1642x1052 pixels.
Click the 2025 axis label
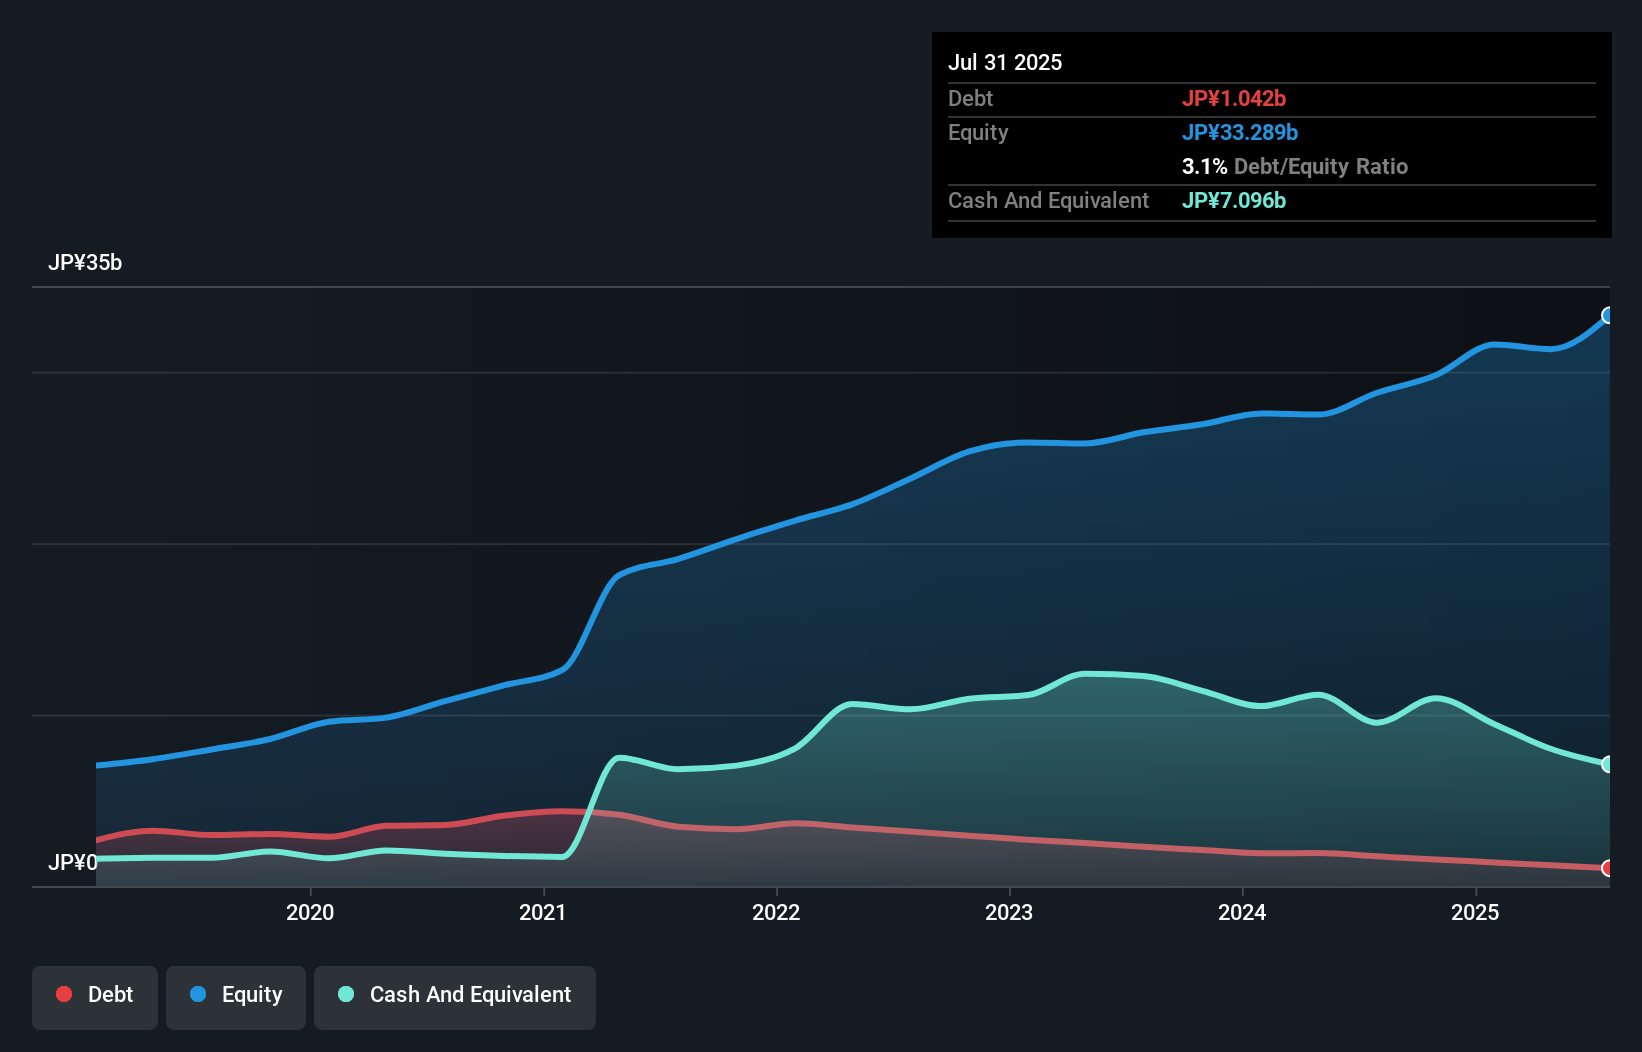point(1477,912)
